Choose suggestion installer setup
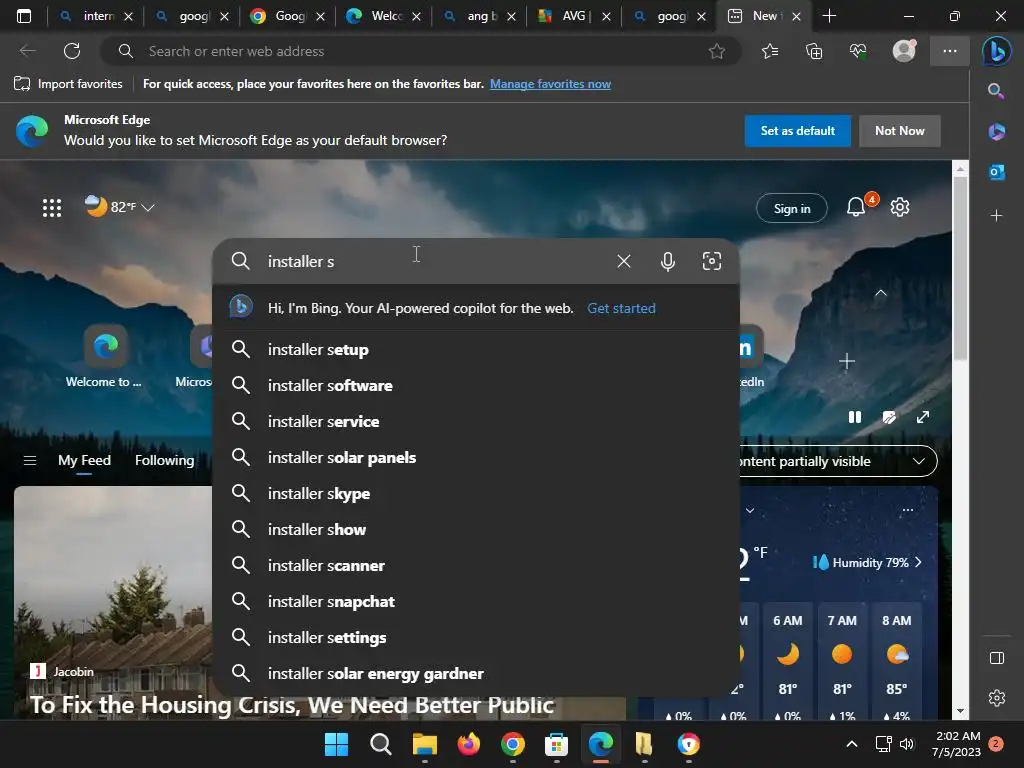This screenshot has height=768, width=1024. click(x=476, y=349)
